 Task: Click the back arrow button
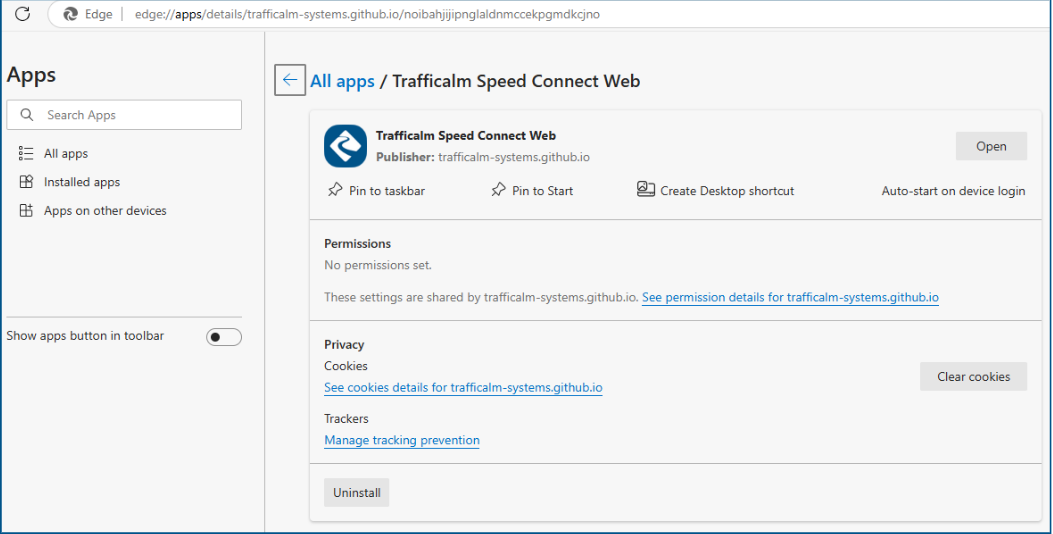tap(290, 81)
